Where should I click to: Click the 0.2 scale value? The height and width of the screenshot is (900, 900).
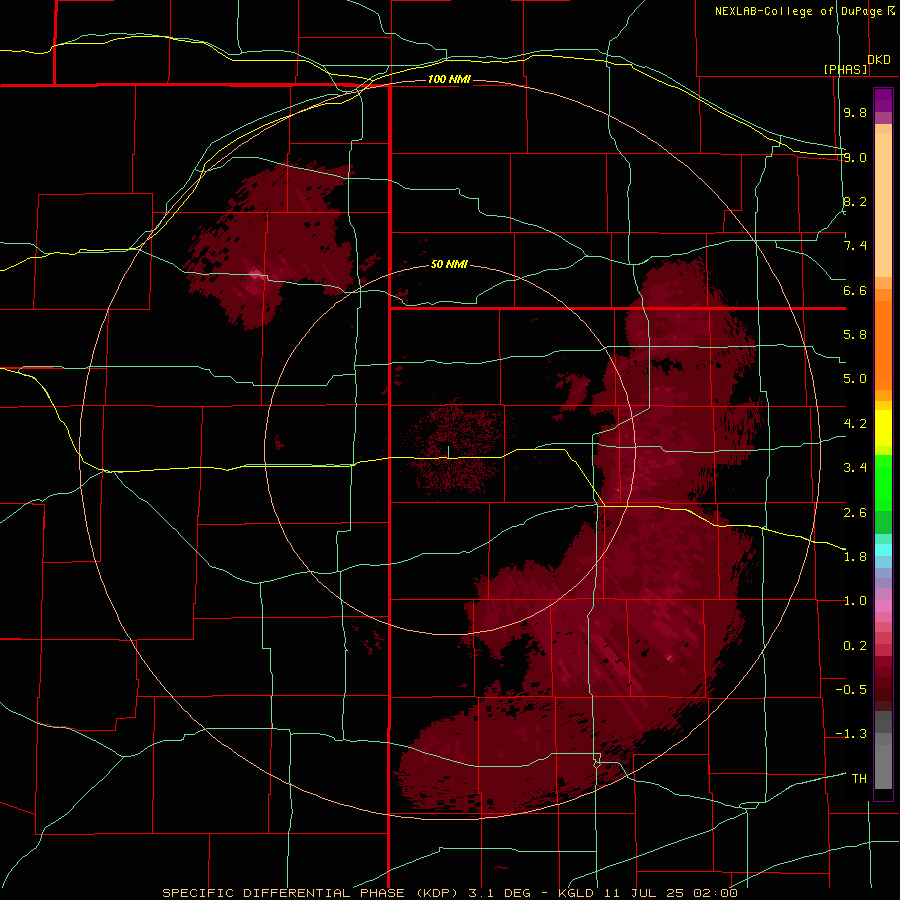click(x=855, y=646)
